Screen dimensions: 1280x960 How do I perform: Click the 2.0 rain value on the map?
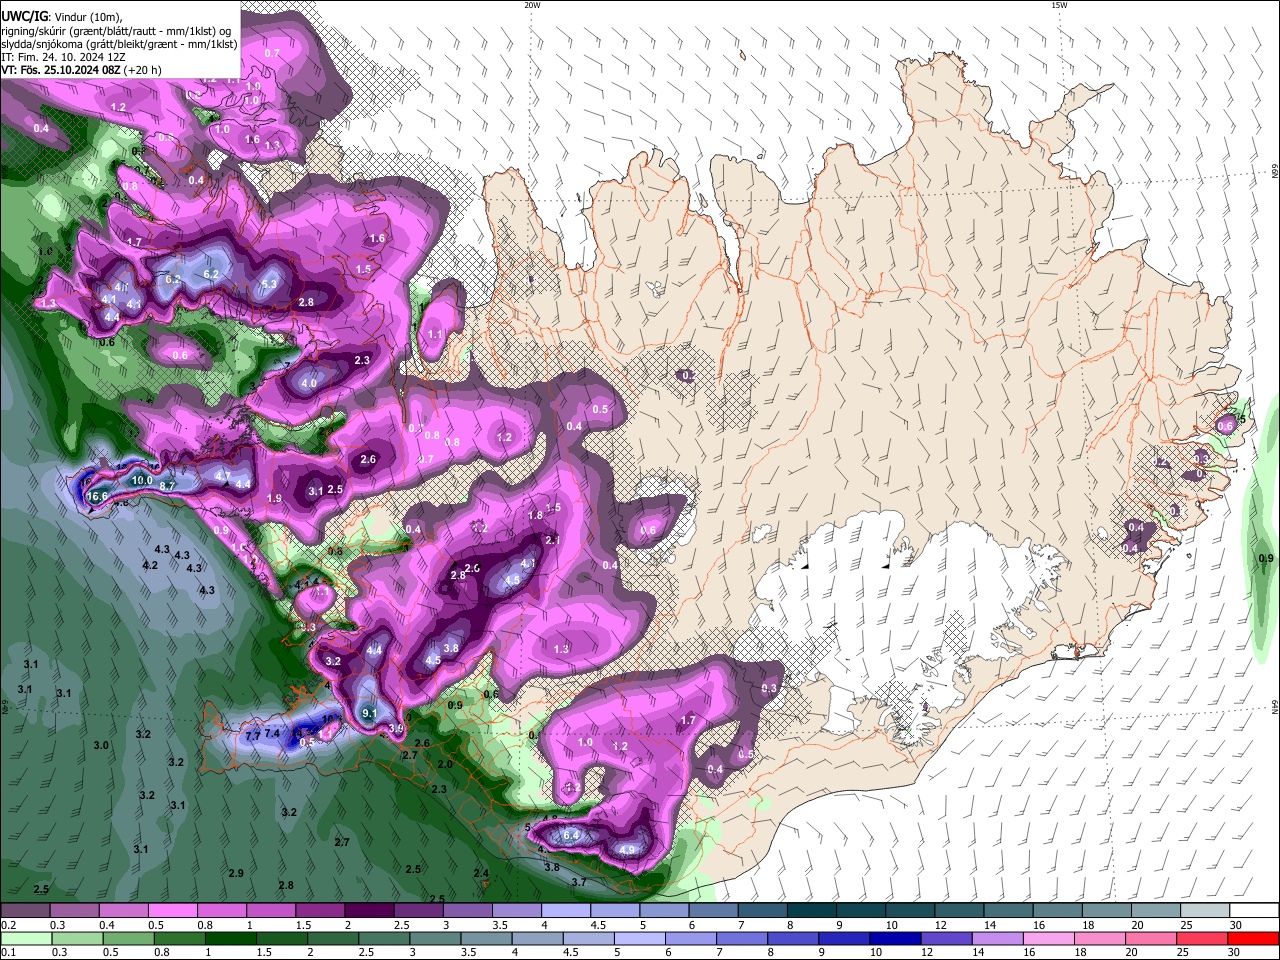[x=445, y=764]
